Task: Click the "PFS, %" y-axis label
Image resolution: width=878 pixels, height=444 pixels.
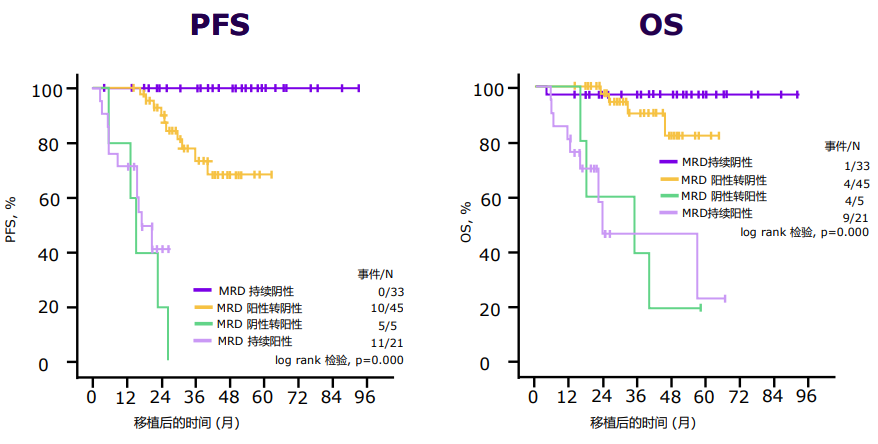Action: (13, 218)
